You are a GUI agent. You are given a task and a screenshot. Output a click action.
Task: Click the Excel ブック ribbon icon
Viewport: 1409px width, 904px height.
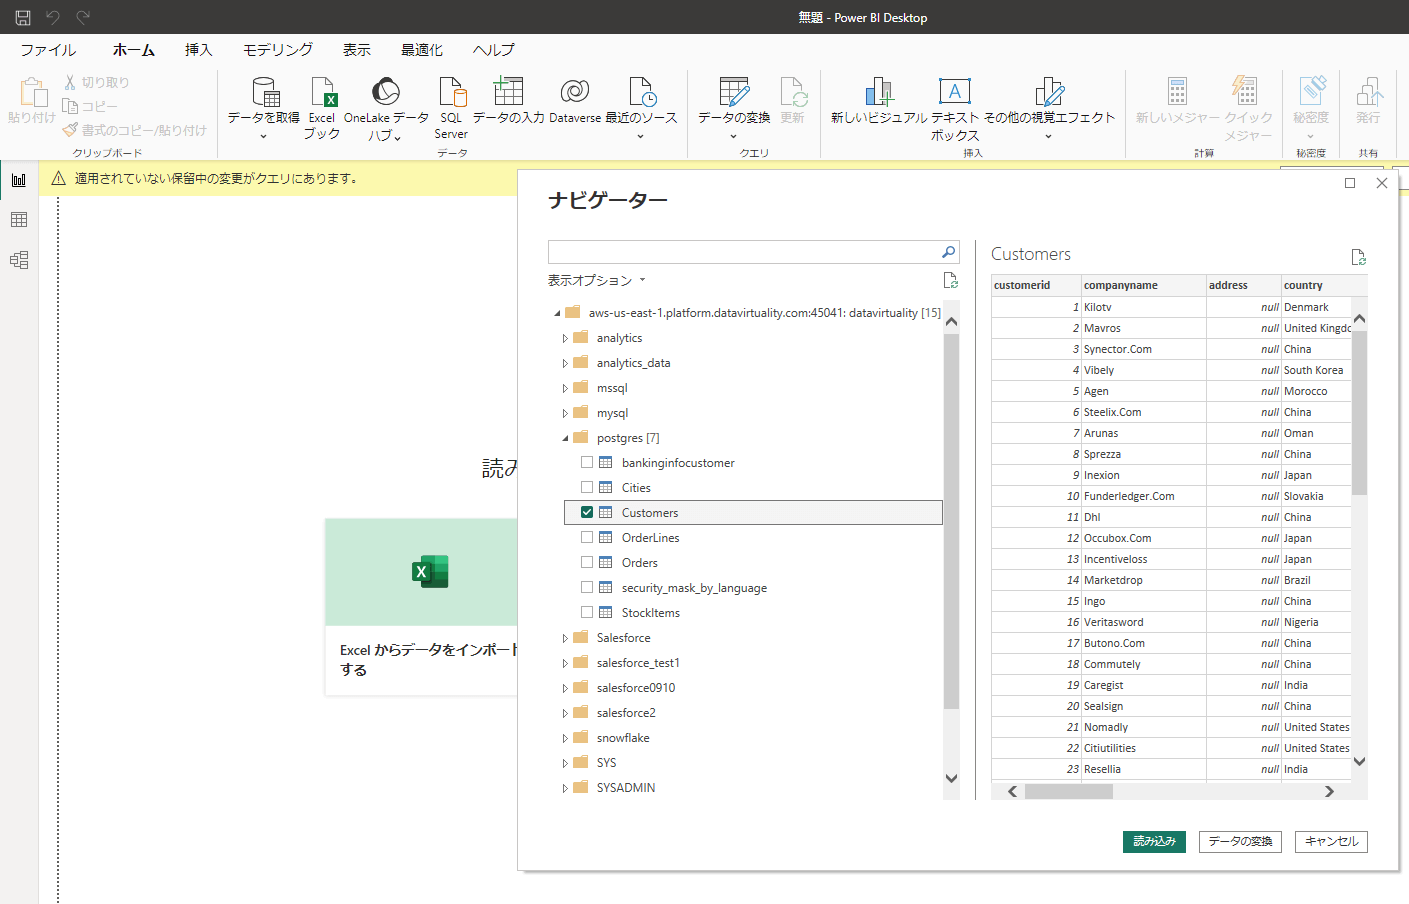[x=323, y=93]
